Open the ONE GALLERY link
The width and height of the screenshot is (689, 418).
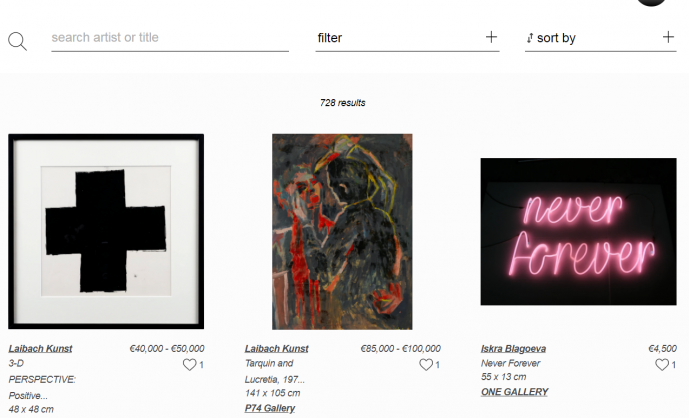[515, 392]
